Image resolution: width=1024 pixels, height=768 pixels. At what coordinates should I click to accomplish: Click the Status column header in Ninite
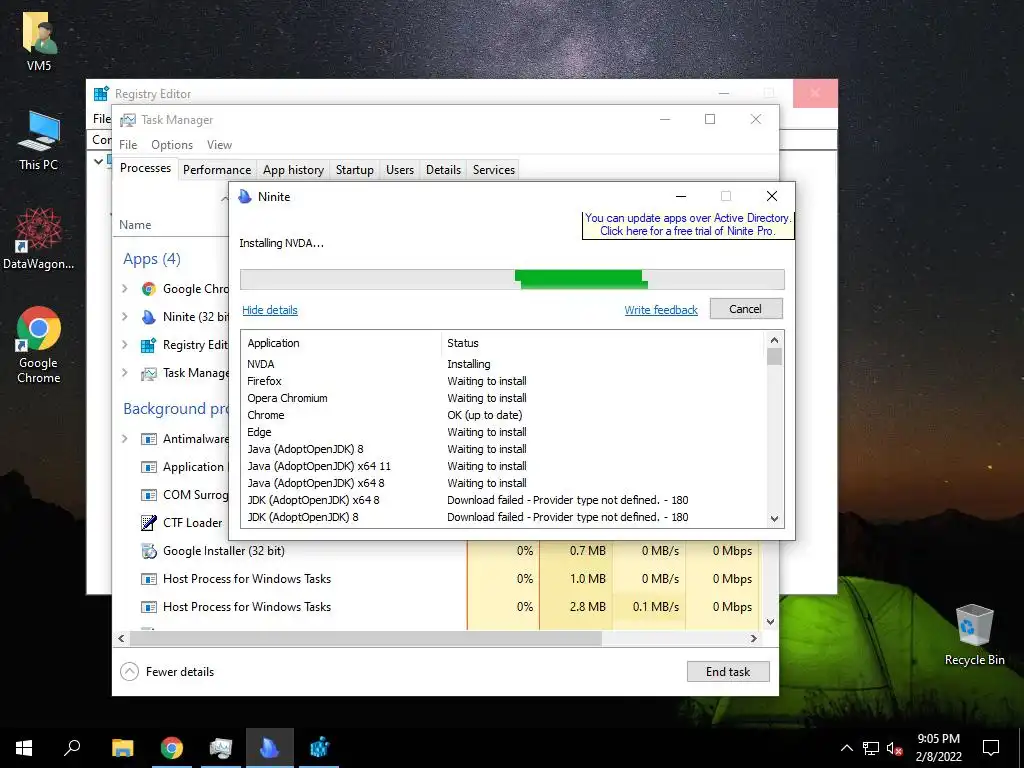[463, 344]
